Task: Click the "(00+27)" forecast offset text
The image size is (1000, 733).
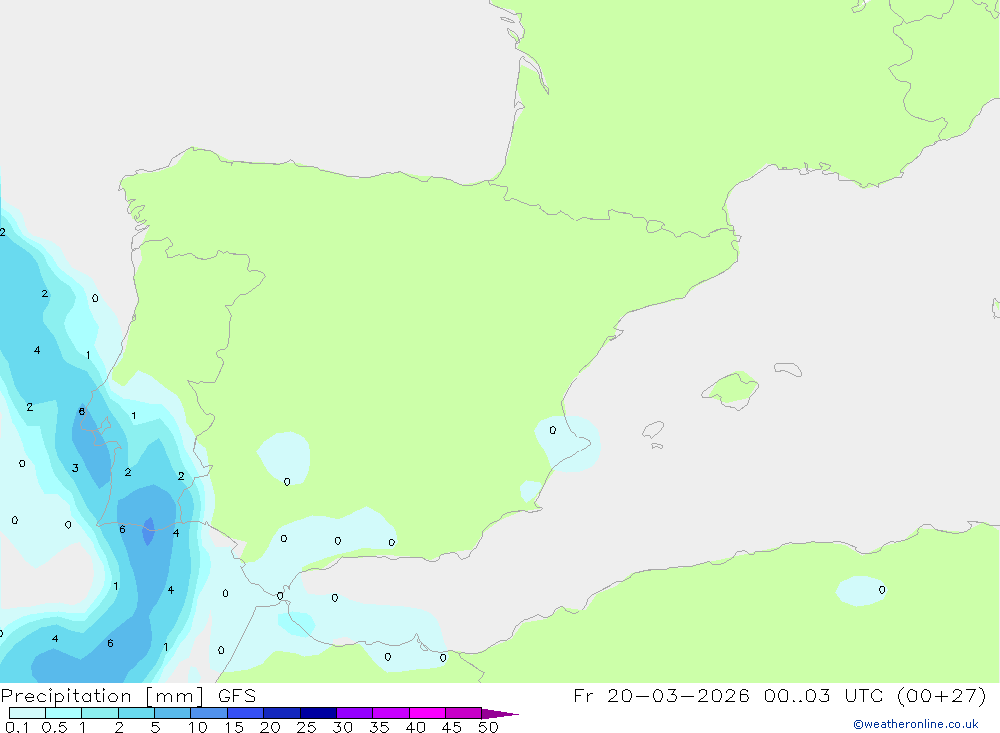Action: pyautogui.click(x=941, y=696)
